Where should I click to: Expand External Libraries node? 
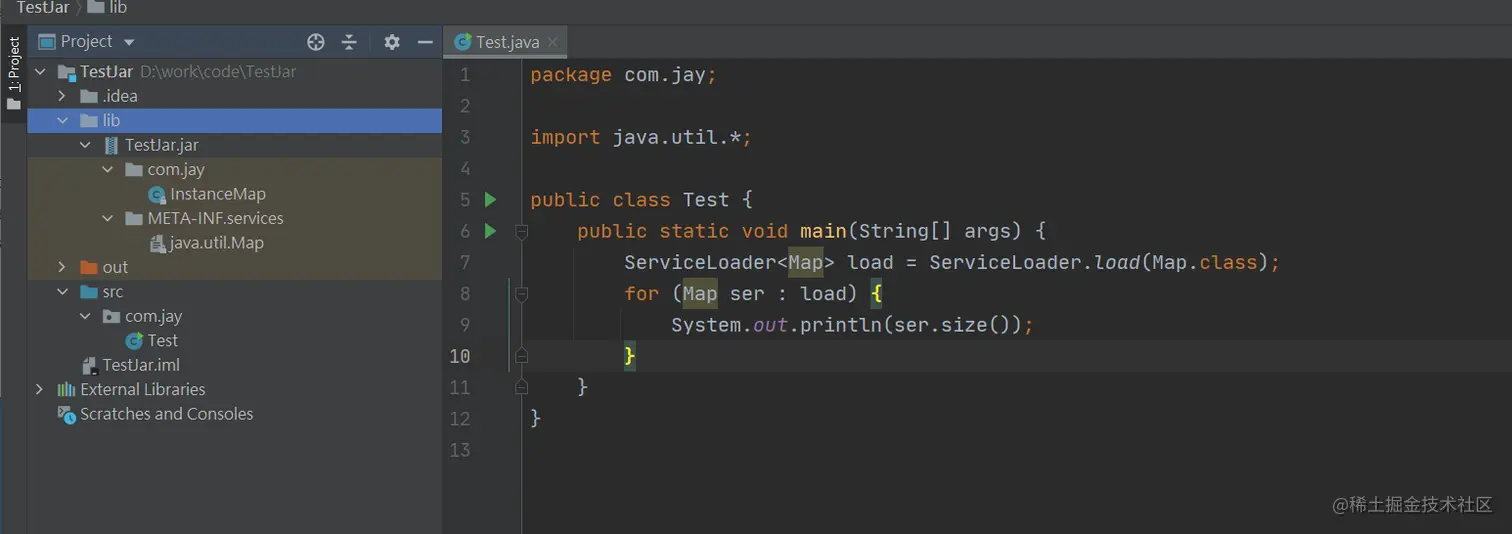tap(40, 389)
